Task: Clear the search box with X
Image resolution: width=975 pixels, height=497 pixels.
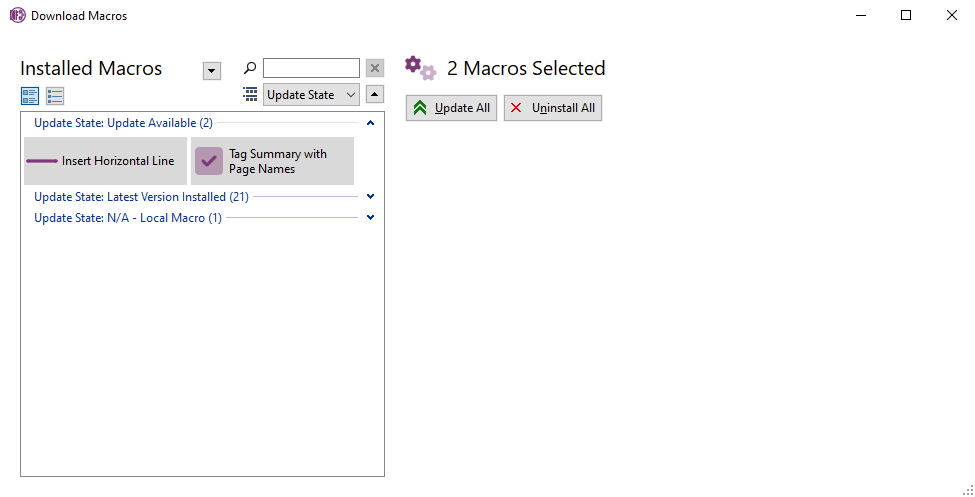Action: point(375,68)
